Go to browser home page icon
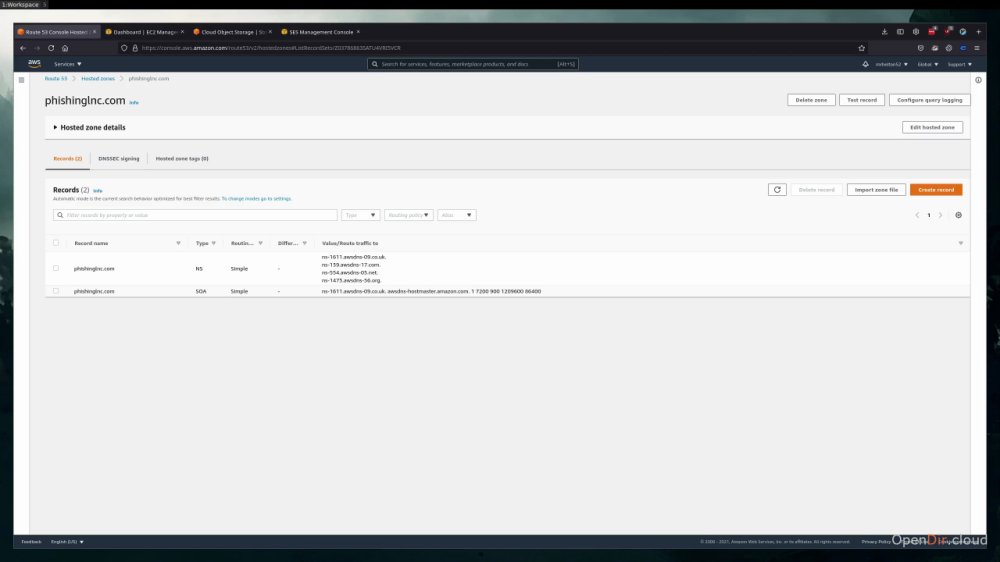 [x=65, y=48]
